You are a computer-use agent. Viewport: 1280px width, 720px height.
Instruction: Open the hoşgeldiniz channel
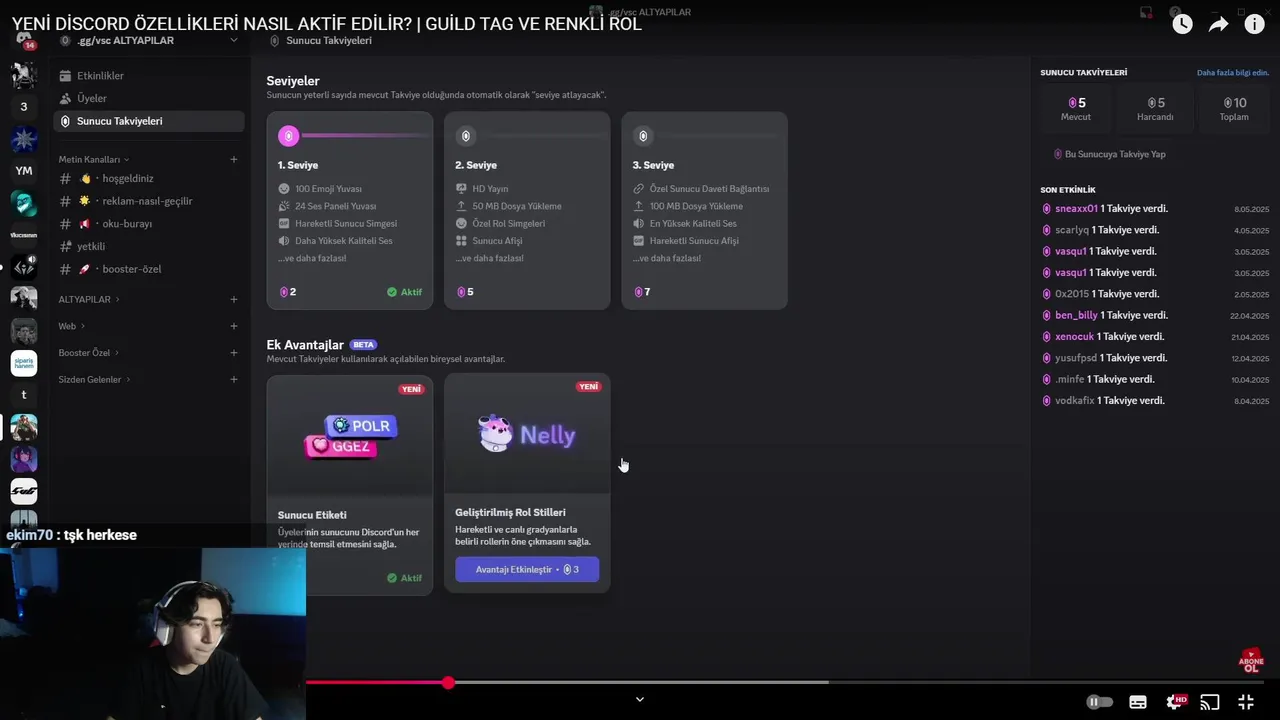click(x=148, y=178)
